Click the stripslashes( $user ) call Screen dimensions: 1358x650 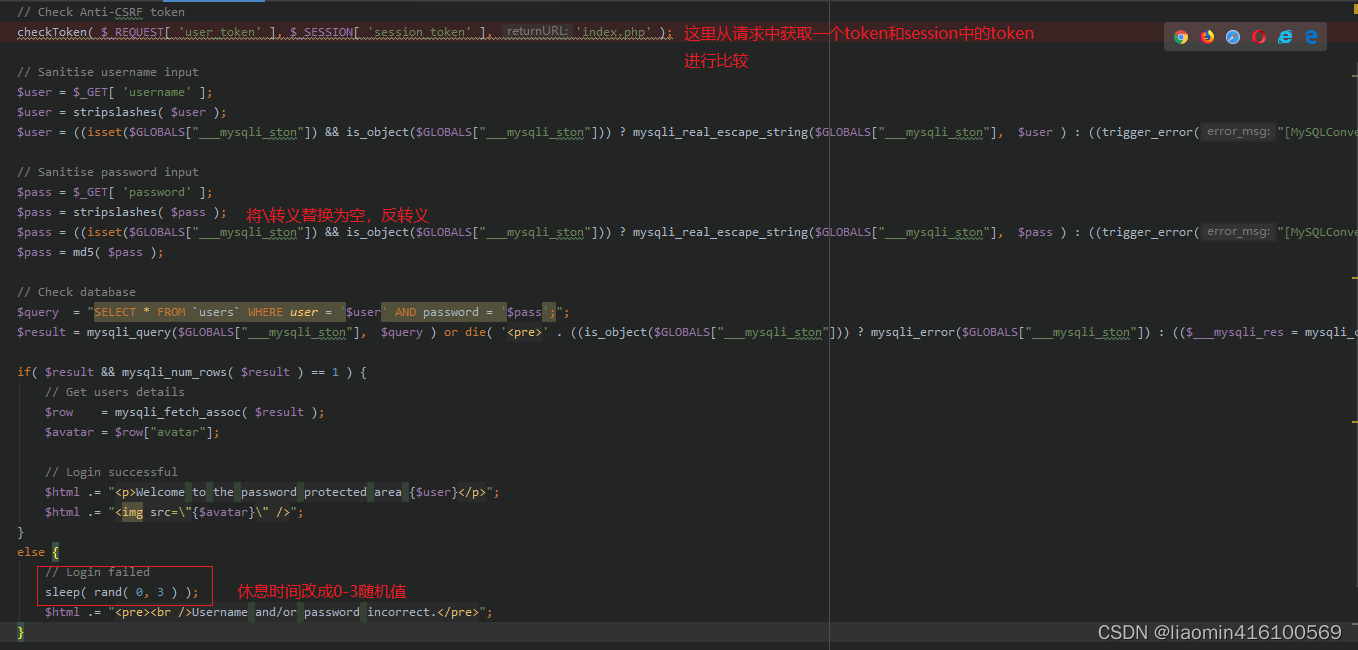[x=146, y=112]
